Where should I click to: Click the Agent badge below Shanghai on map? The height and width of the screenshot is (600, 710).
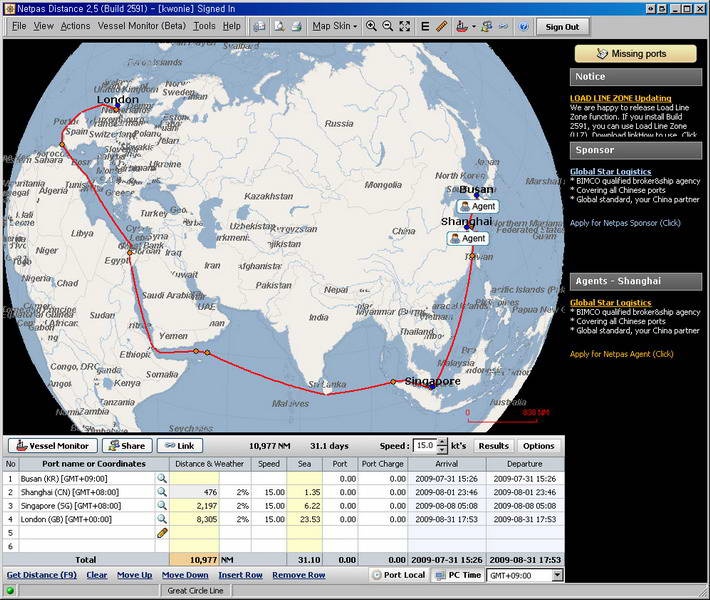(x=468, y=238)
